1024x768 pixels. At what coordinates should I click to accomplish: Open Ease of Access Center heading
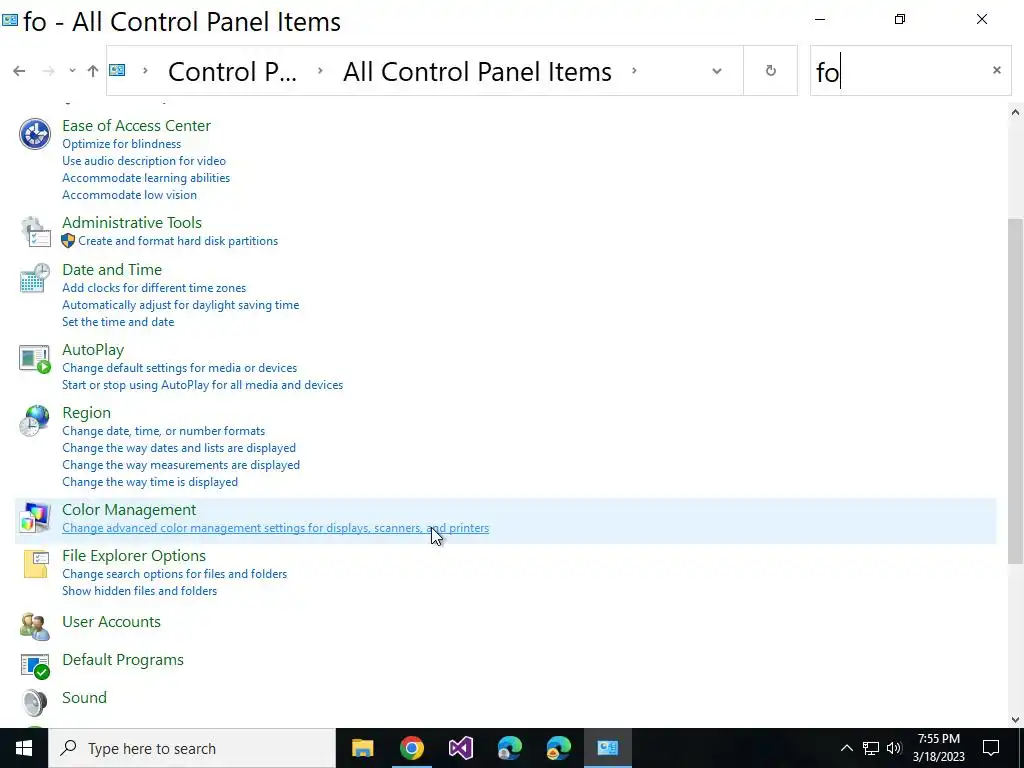[136, 125]
